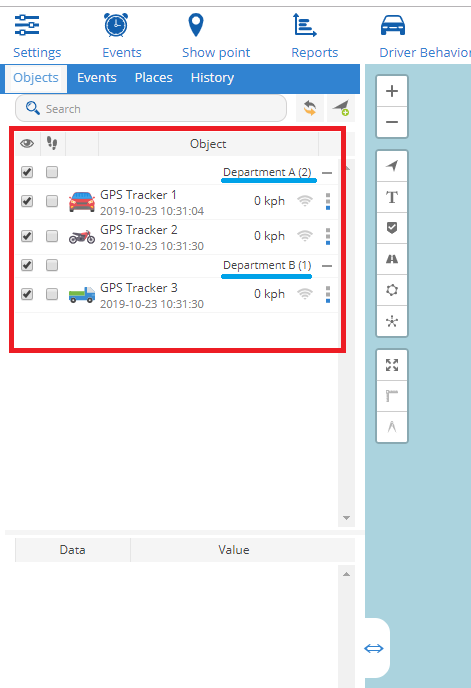The height and width of the screenshot is (688, 471).
Task: Open the three-dot menu for GPS Tracker 3
Action: [328, 294]
